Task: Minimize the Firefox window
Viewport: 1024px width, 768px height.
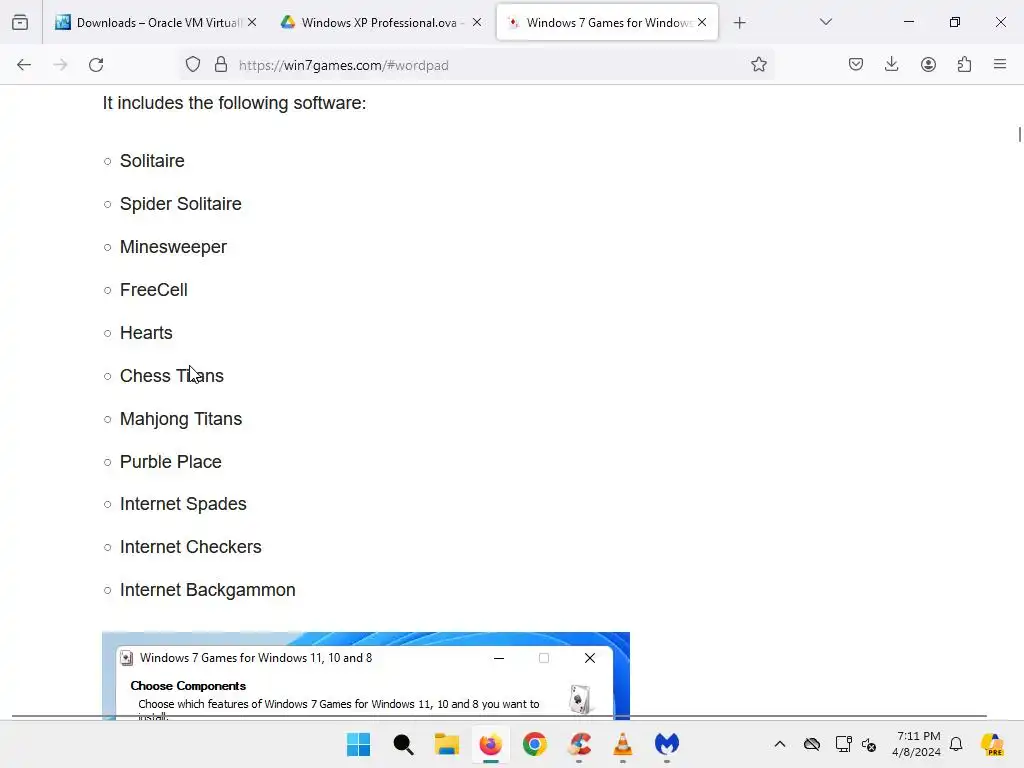Action: pyautogui.click(x=908, y=22)
